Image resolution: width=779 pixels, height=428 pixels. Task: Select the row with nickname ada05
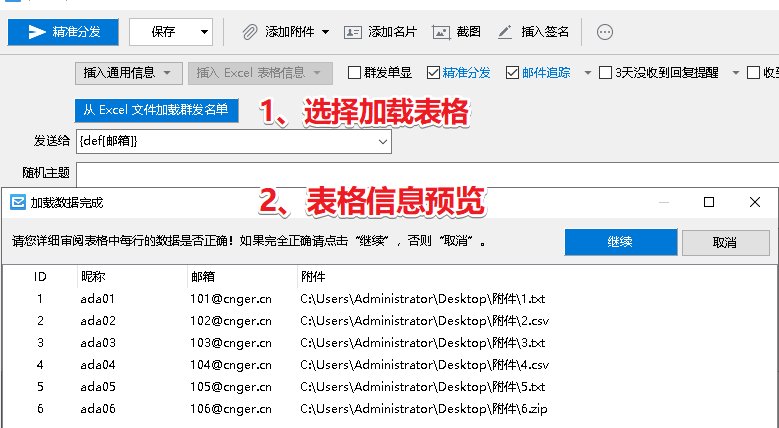tap(390, 386)
